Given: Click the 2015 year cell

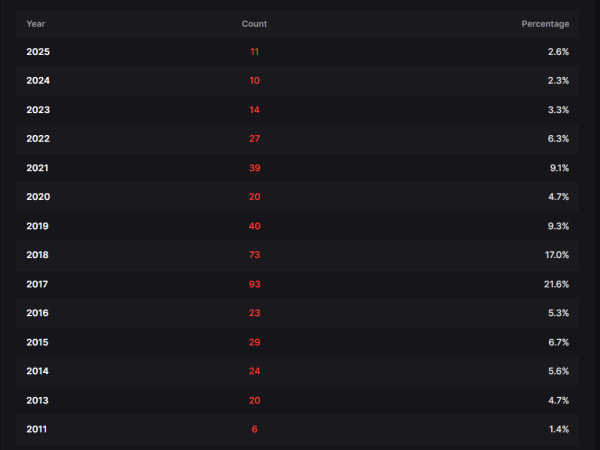Looking at the screenshot, I should (37, 342).
